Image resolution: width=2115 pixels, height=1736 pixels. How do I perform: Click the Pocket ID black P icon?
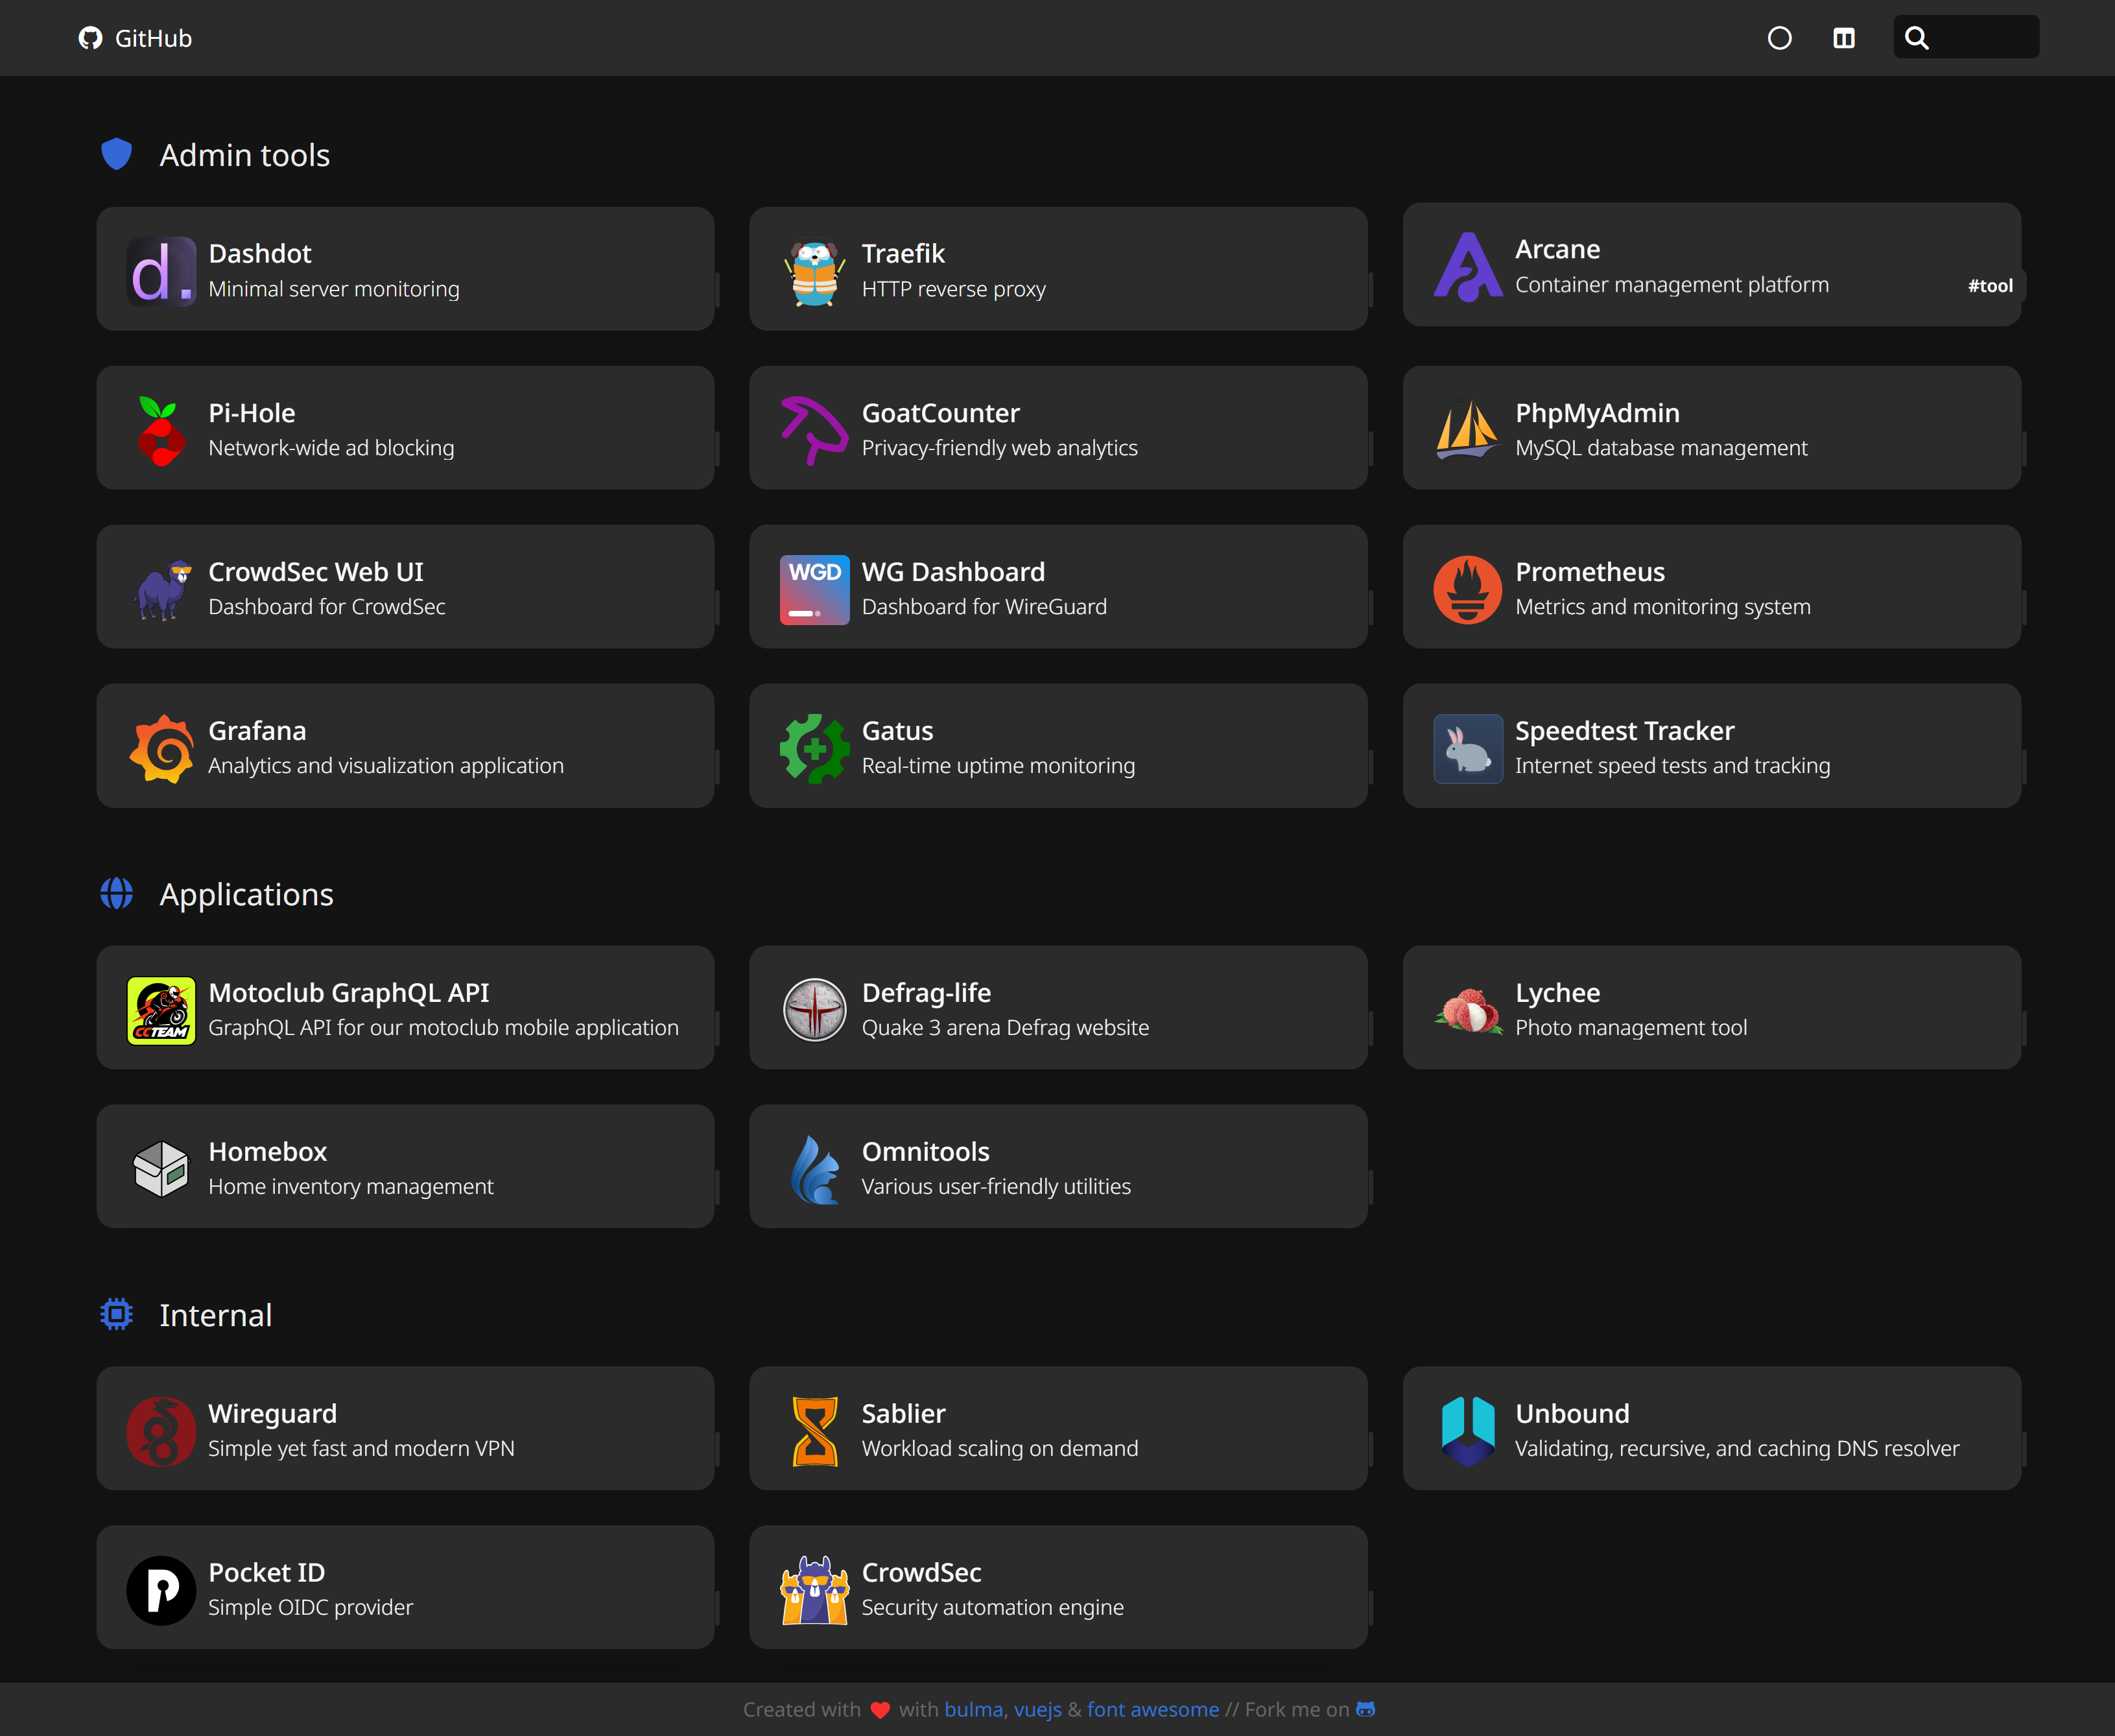click(x=161, y=1590)
